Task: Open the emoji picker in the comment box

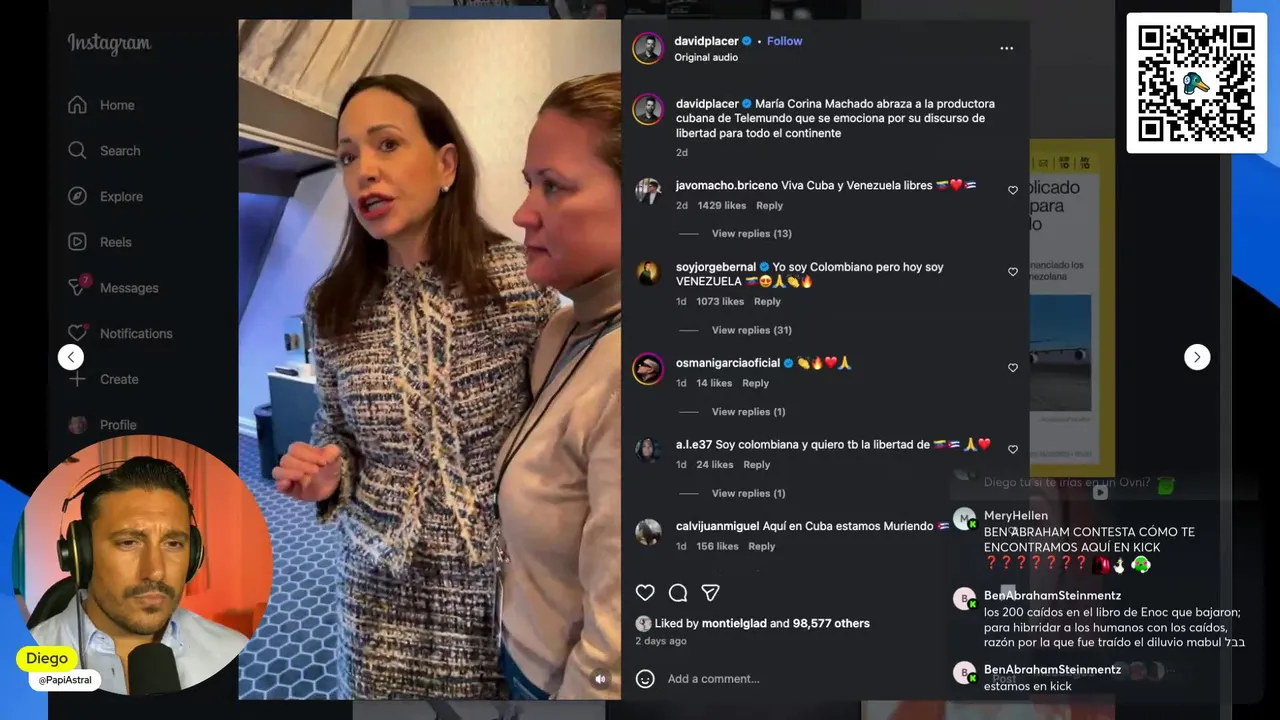Action: [x=646, y=679]
